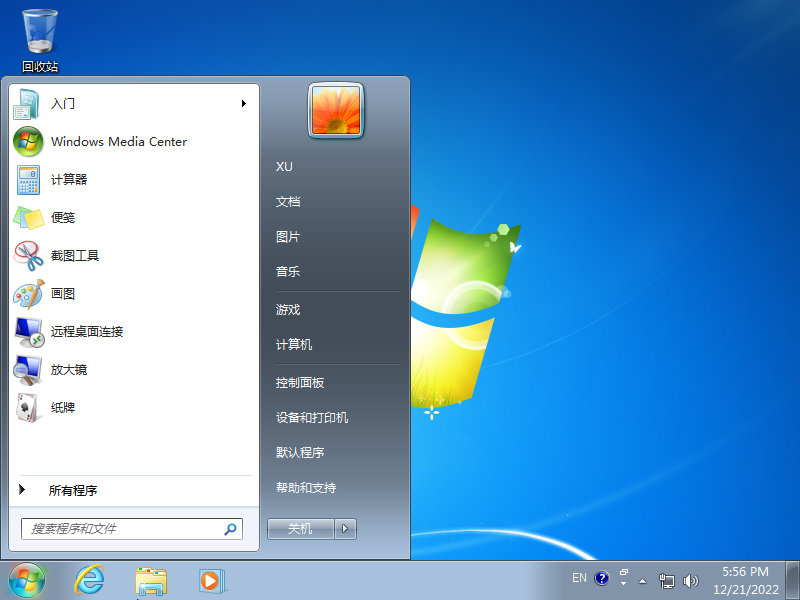Open the shutdown options arrow beside 关机
This screenshot has width=800, height=600.
click(345, 528)
